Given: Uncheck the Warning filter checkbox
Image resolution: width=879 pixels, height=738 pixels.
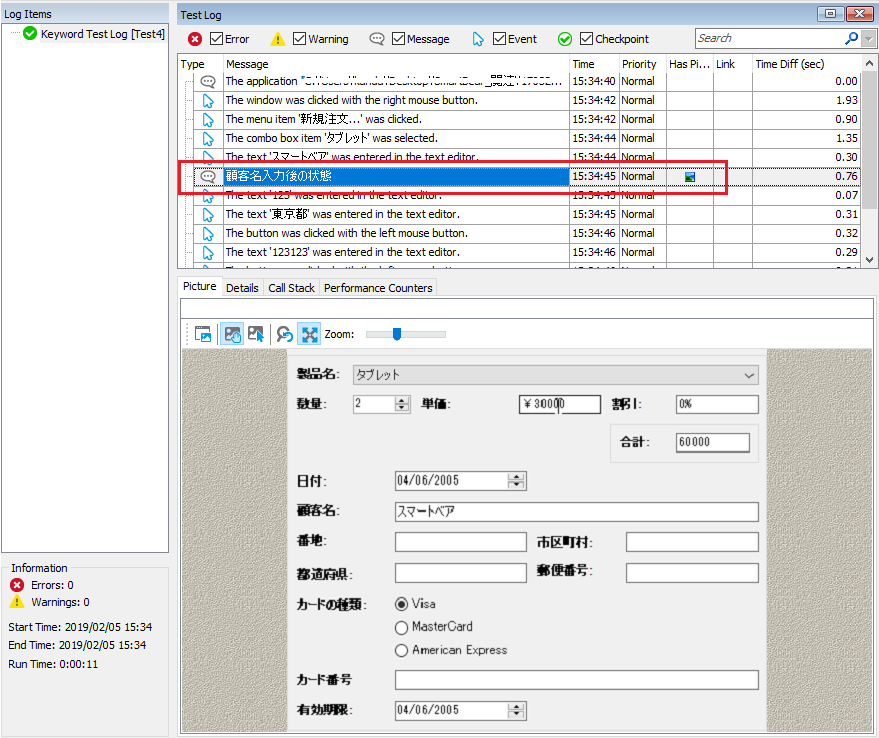Looking at the screenshot, I should pyautogui.click(x=299, y=39).
